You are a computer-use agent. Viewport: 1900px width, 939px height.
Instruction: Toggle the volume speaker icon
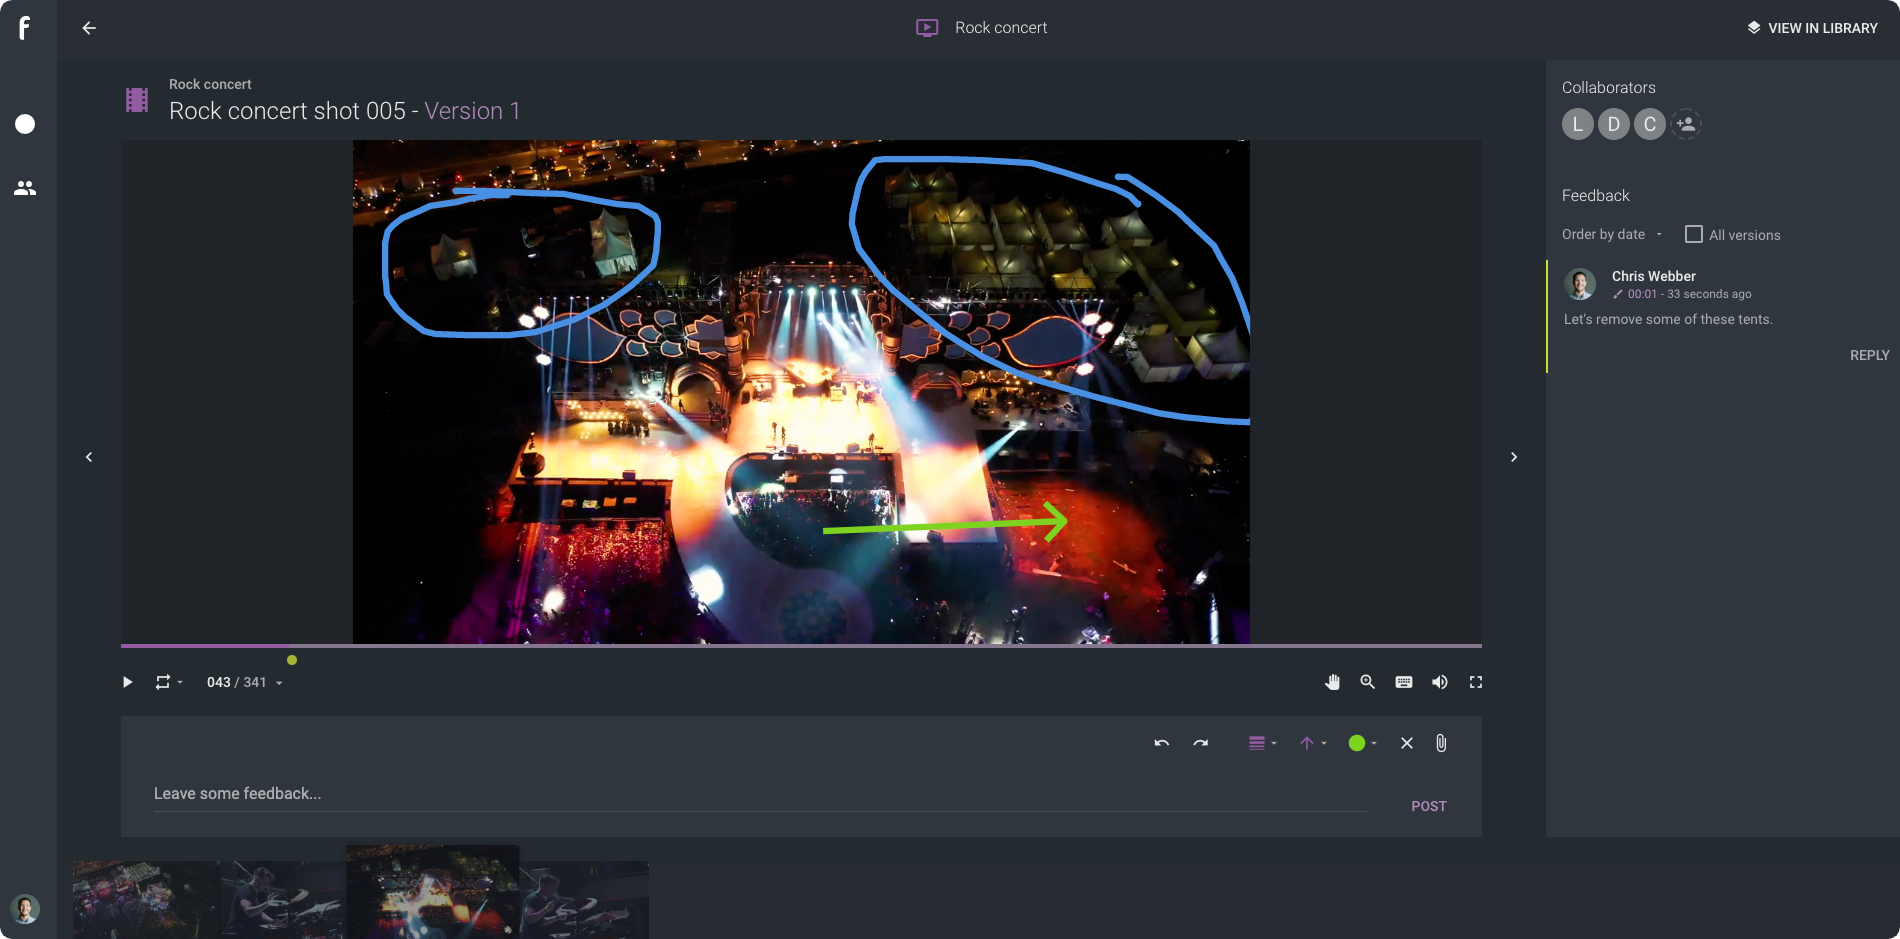[x=1440, y=682]
